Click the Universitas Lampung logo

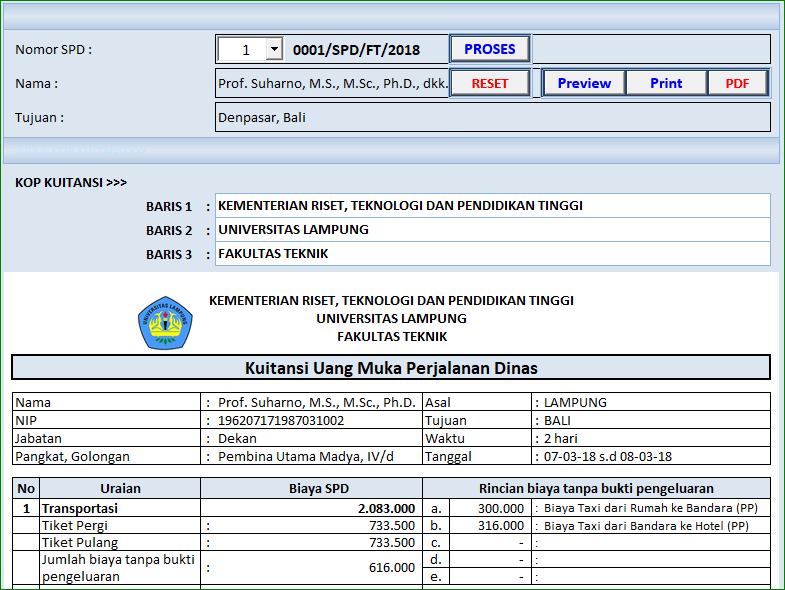165,323
